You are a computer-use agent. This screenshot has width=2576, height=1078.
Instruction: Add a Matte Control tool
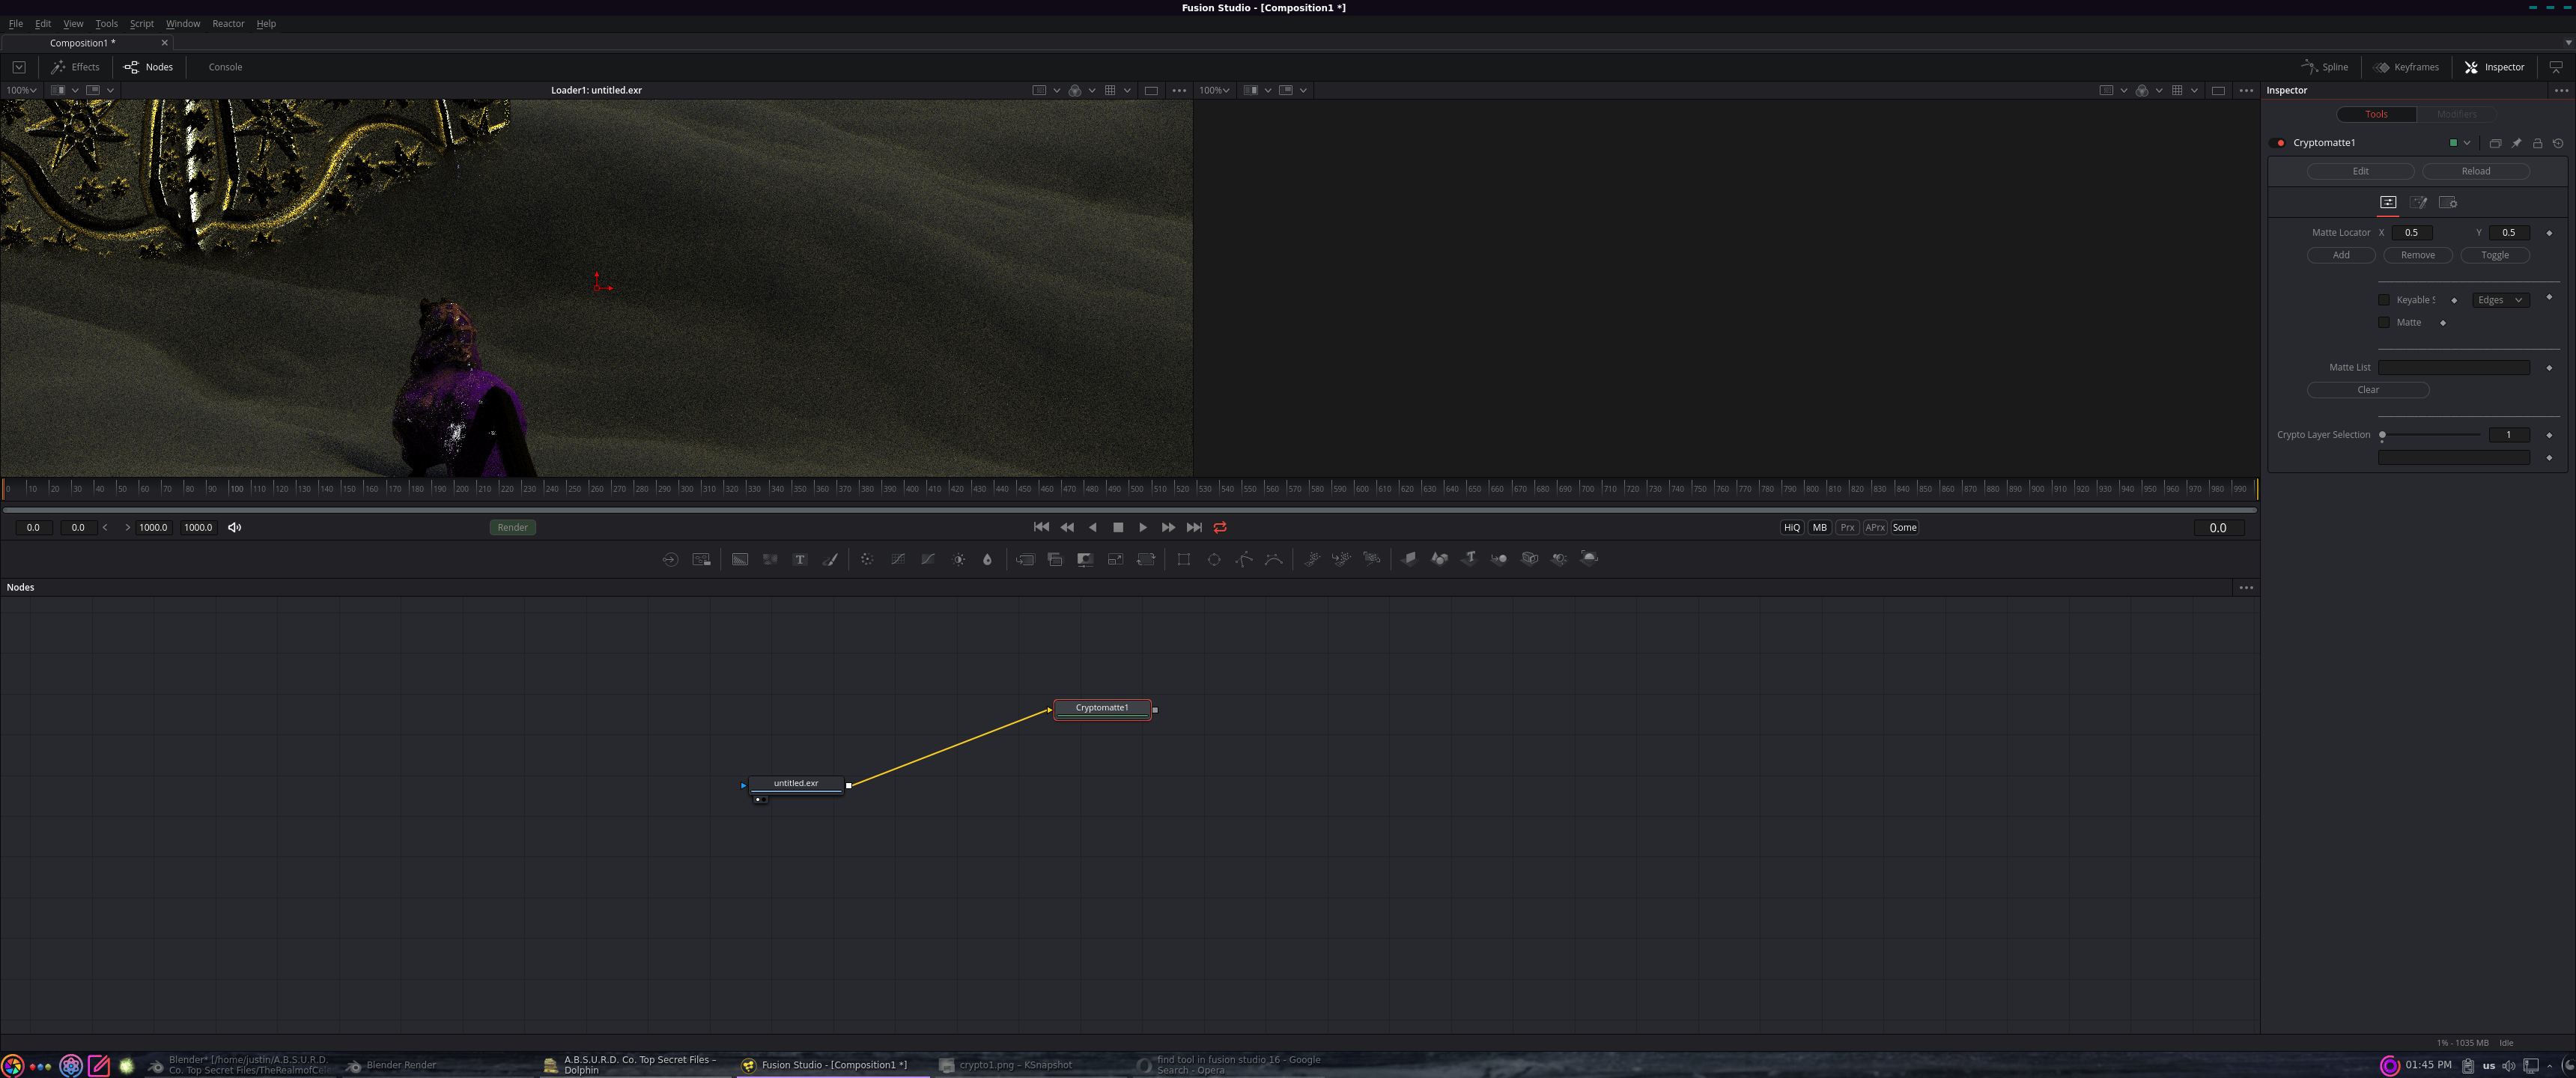1085,559
